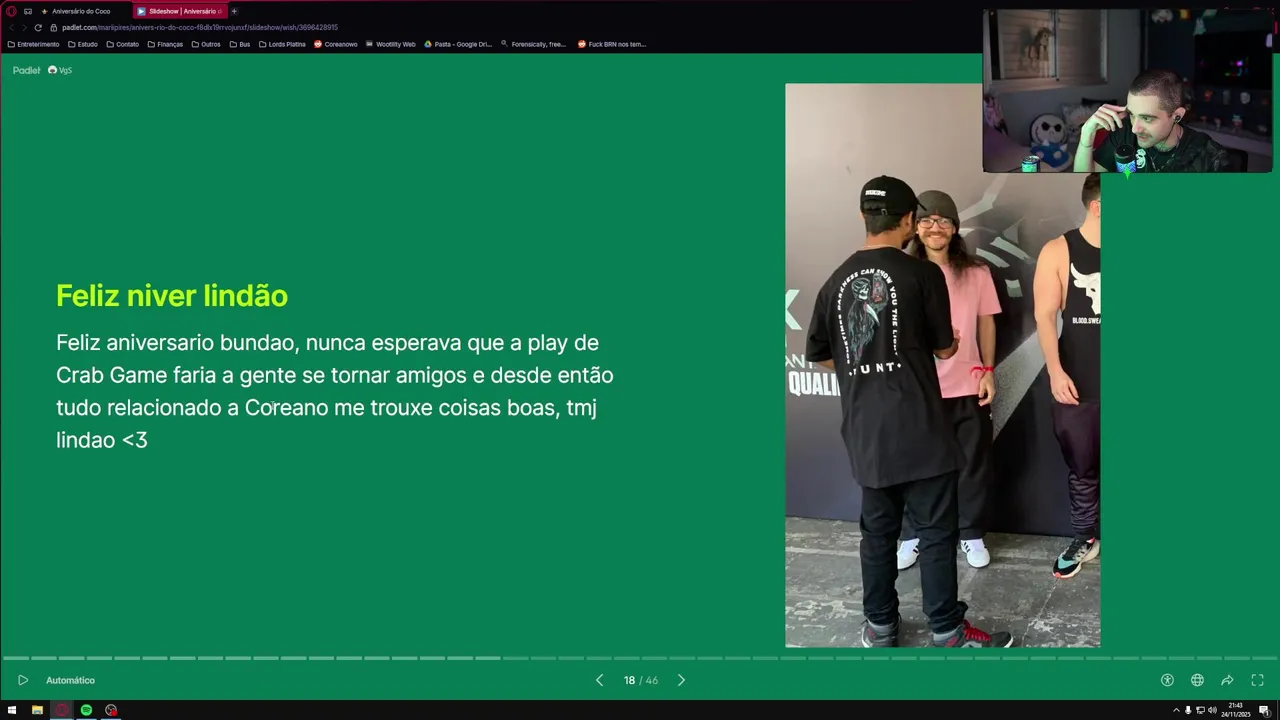This screenshot has height=720, width=1280.
Task: Open the Forensically bookmark
Action: pyautogui.click(x=533, y=44)
